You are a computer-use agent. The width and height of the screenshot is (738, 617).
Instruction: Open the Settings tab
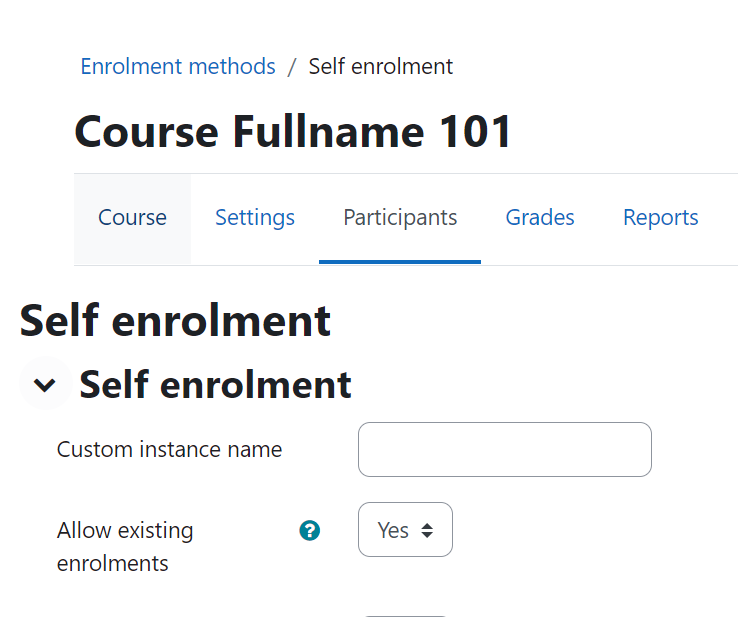(x=255, y=217)
